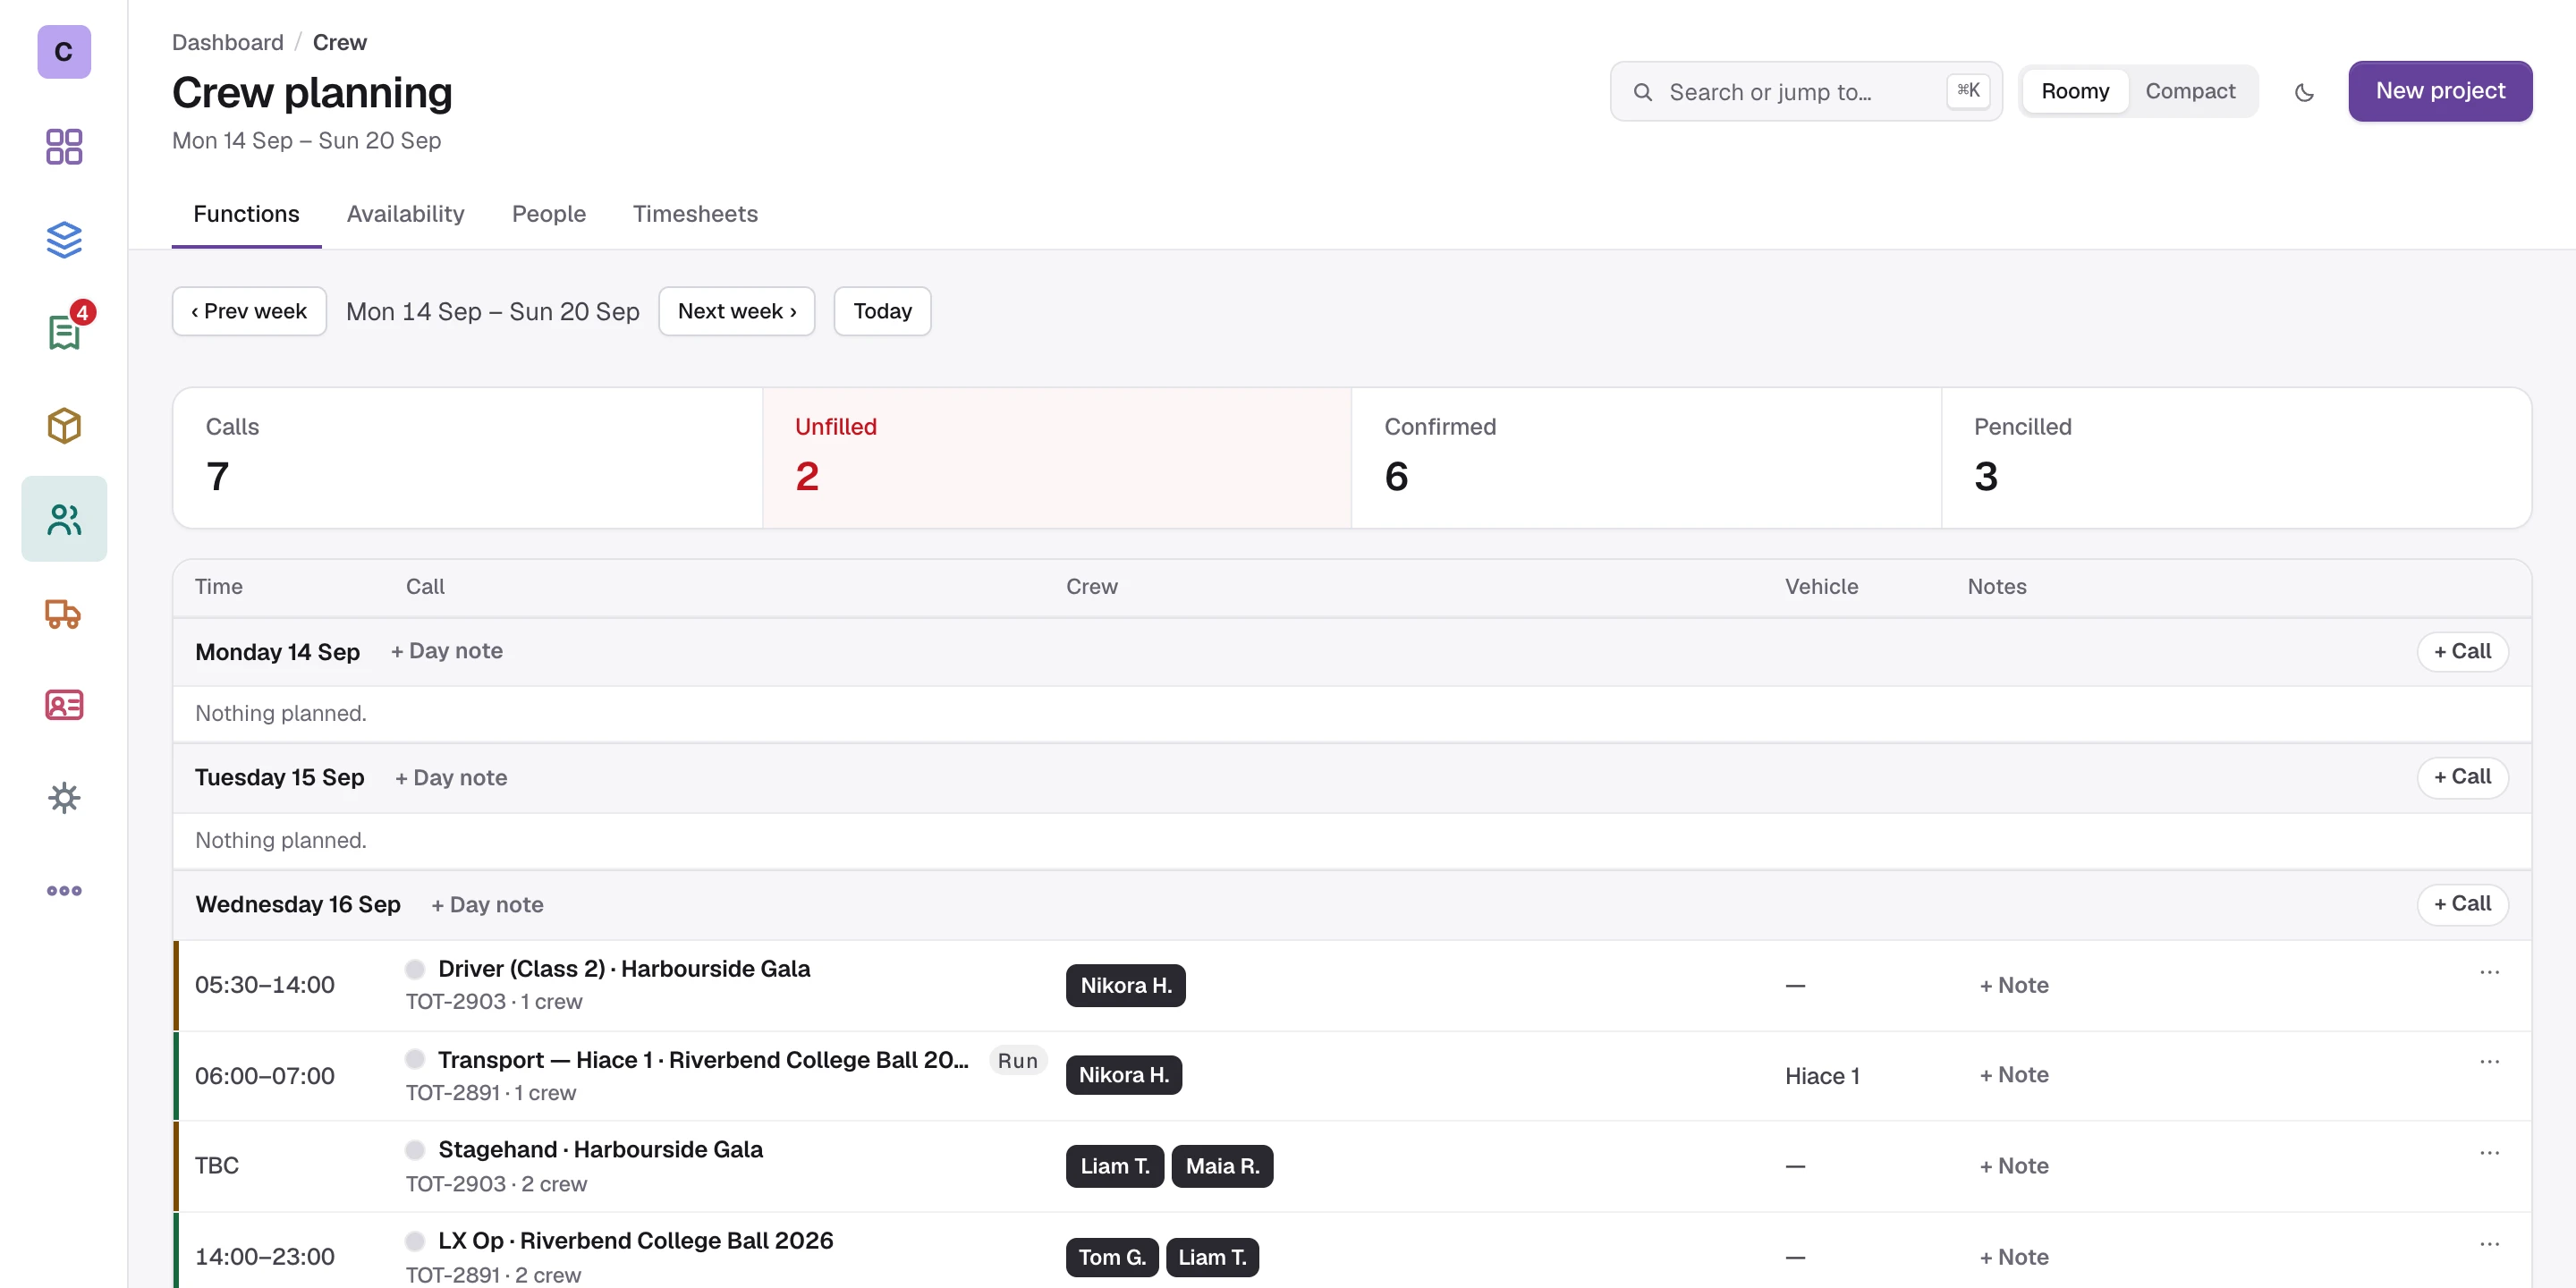The image size is (2576, 1288).
Task: Open the three-dots more icon in sidebar
Action: [x=64, y=891]
